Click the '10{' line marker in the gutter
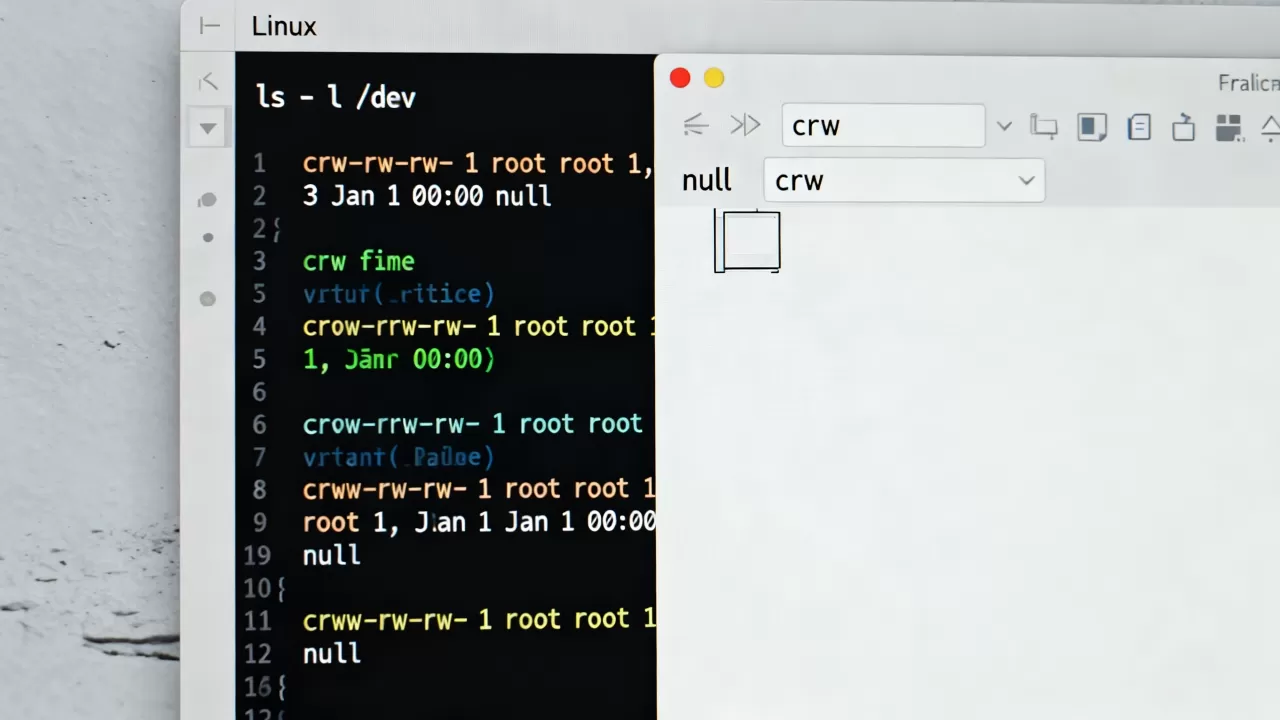 [x=265, y=588]
